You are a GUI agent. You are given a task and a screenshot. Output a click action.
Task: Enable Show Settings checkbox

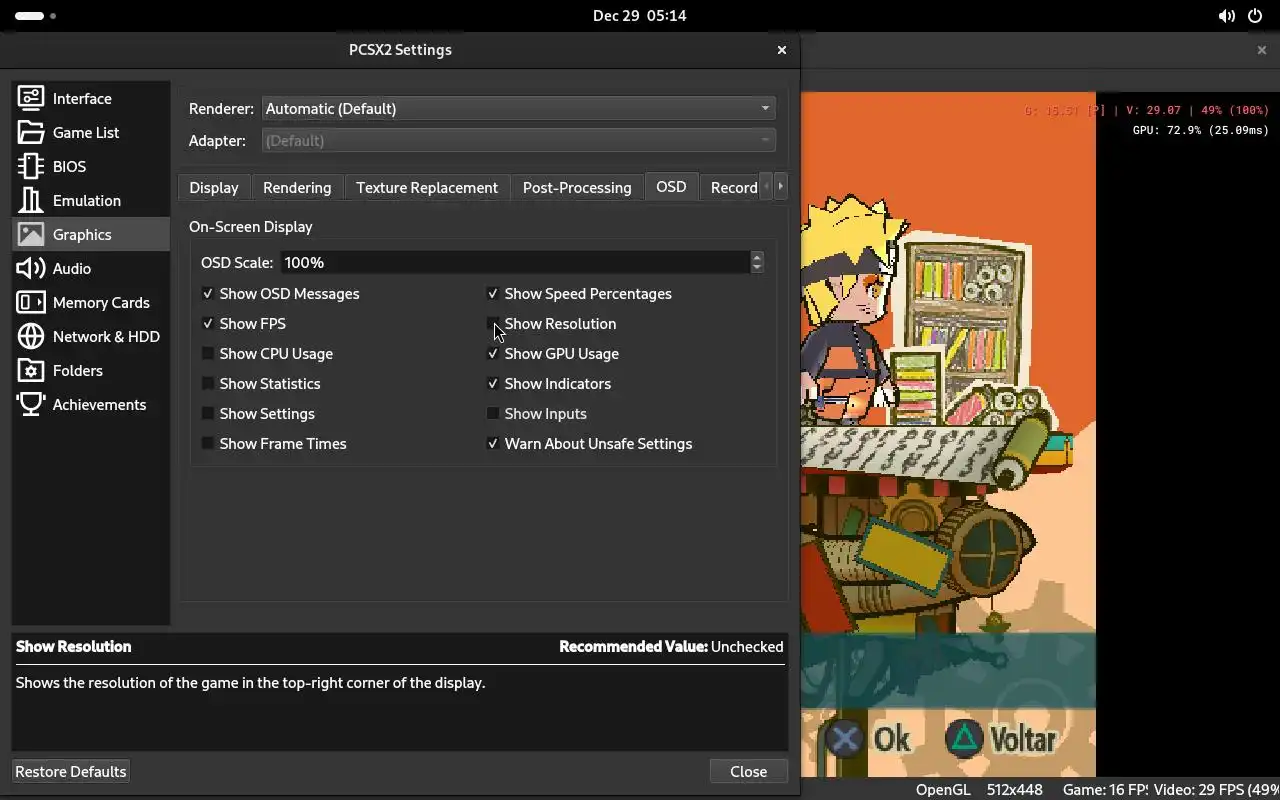click(x=208, y=414)
